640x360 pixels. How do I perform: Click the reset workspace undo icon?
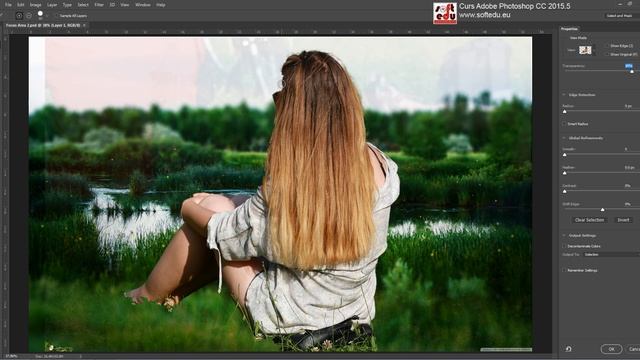pyautogui.click(x=568, y=349)
